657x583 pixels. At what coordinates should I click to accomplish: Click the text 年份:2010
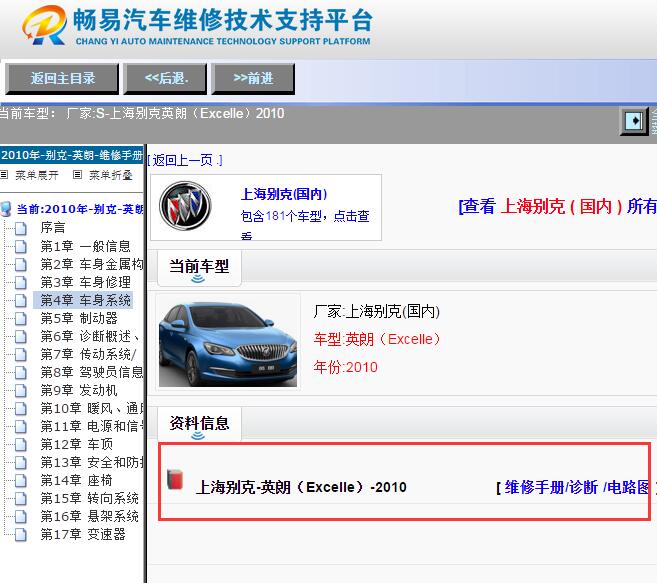click(346, 367)
